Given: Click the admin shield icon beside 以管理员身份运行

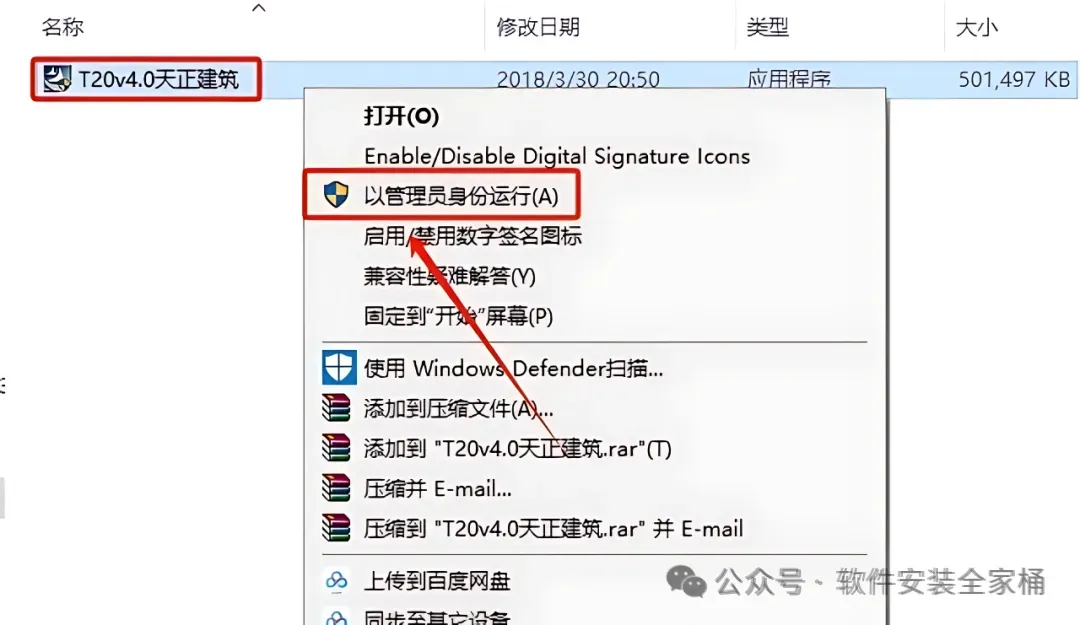Looking at the screenshot, I should 336,195.
